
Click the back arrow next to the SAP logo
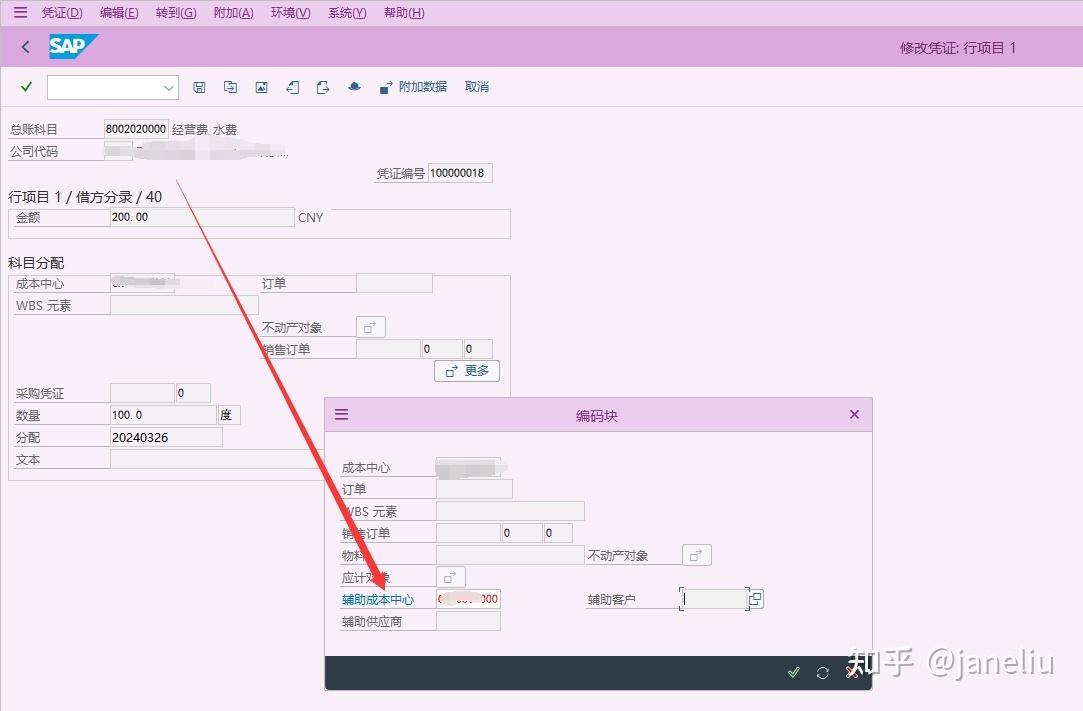24,46
